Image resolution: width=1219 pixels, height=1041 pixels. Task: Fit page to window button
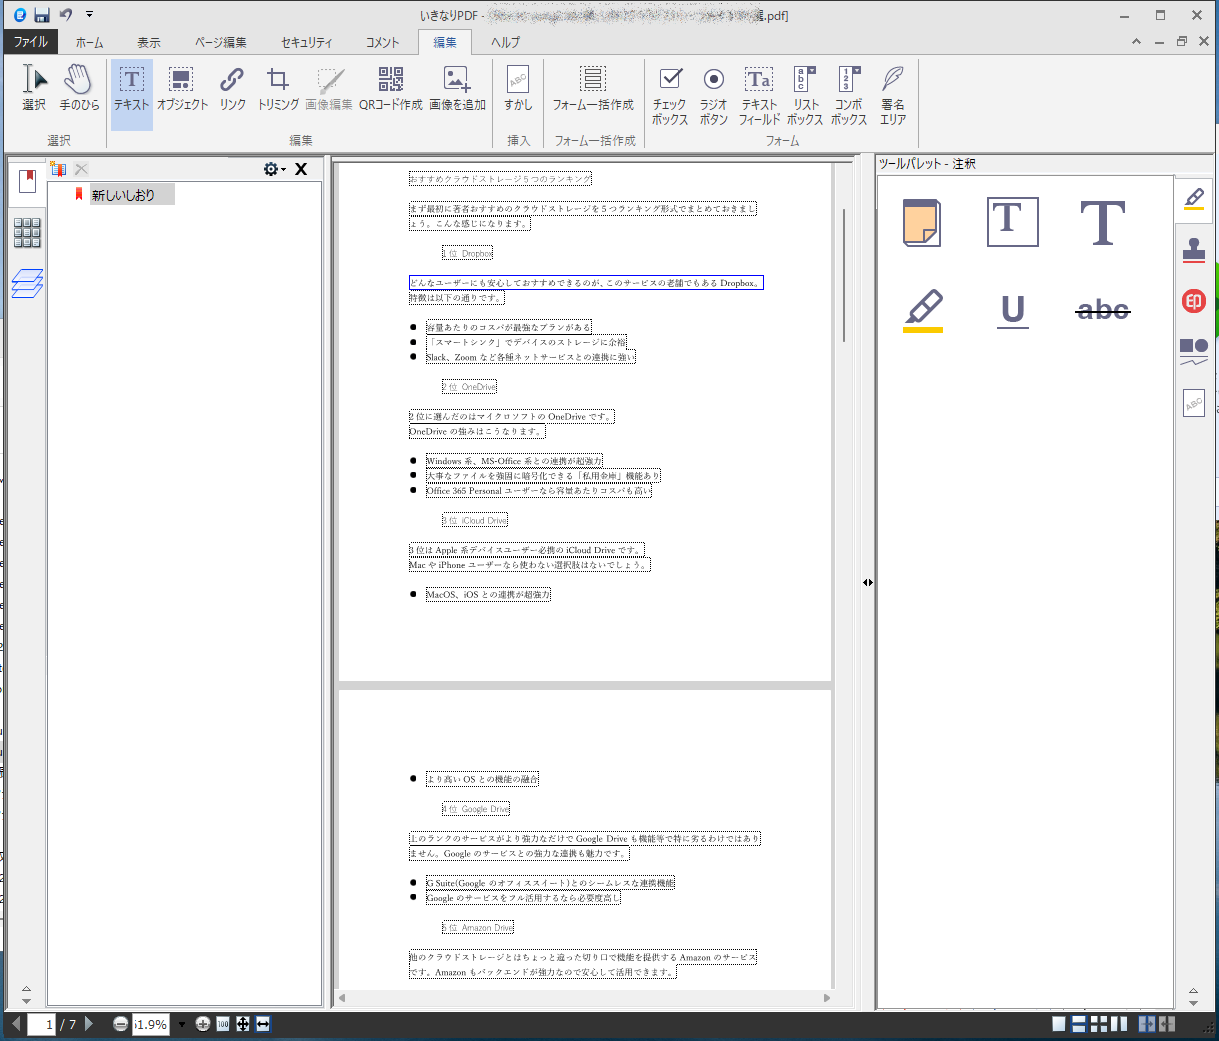pos(243,1024)
